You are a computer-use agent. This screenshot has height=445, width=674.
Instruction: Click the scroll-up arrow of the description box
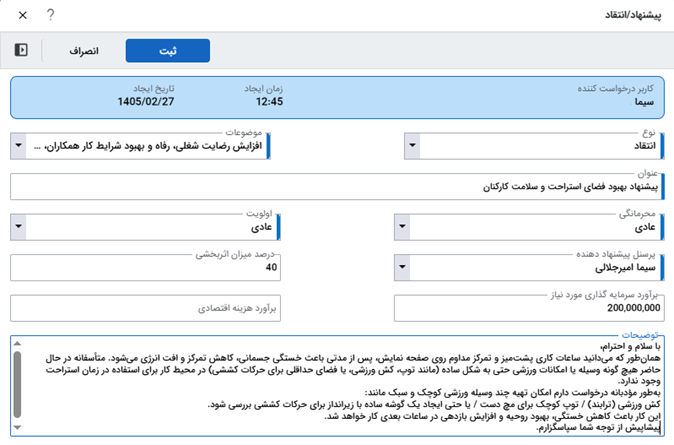17,343
